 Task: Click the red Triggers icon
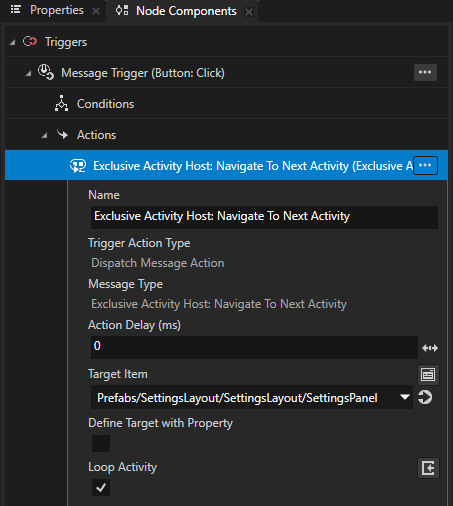point(30,42)
